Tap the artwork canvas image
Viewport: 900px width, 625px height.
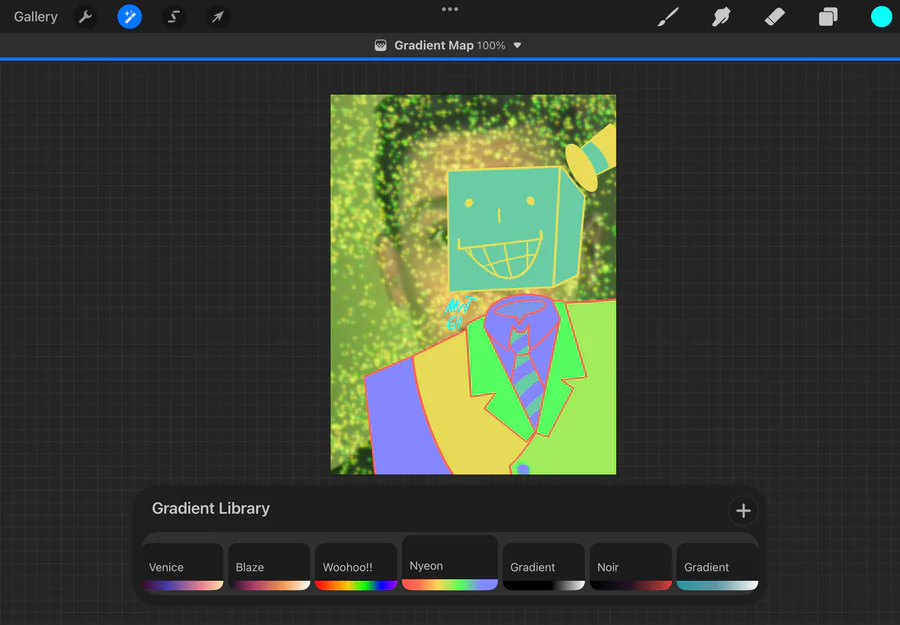(473, 285)
